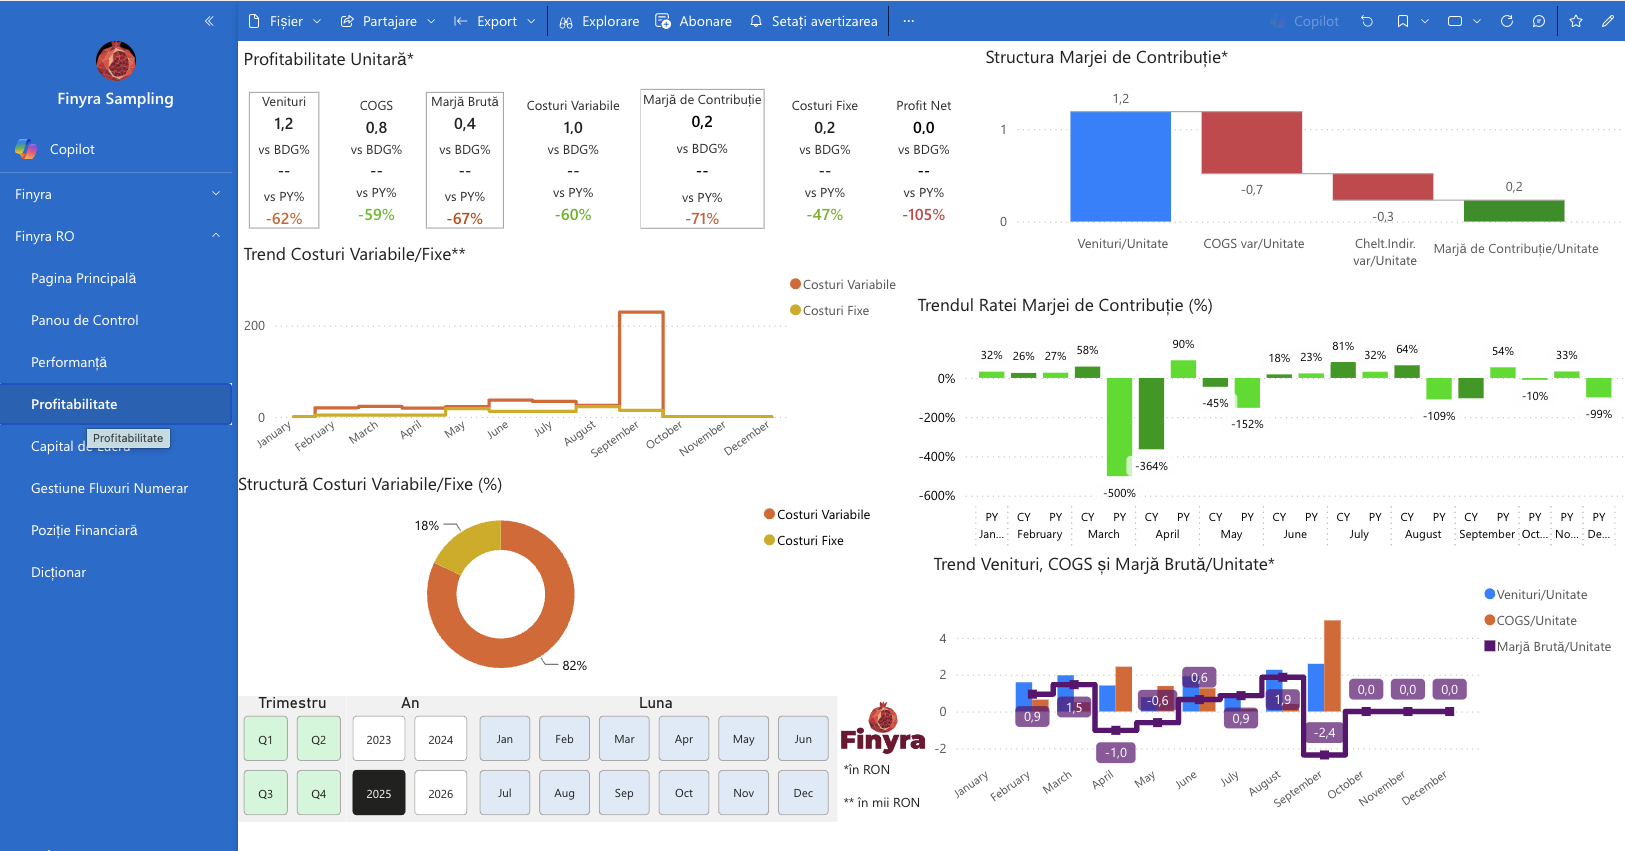The image size is (1625, 851).
Task: Click blue Venituri/Unitate legend dot
Action: [1490, 594]
